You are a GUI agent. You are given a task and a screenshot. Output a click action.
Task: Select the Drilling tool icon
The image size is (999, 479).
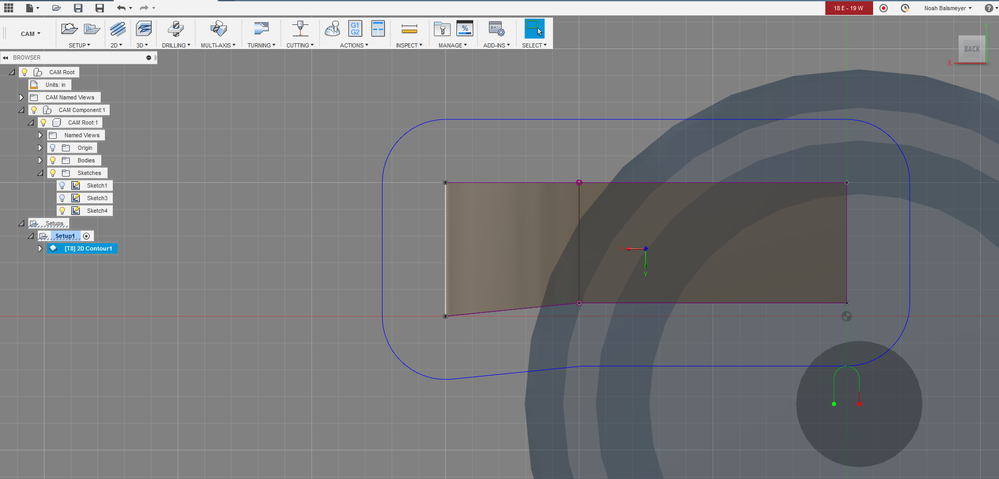point(175,29)
